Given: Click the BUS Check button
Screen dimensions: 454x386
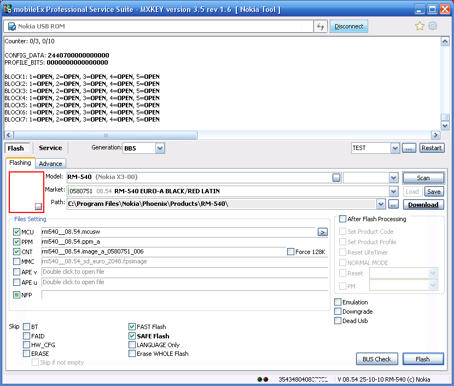Looking at the screenshot, I should (x=377, y=359).
